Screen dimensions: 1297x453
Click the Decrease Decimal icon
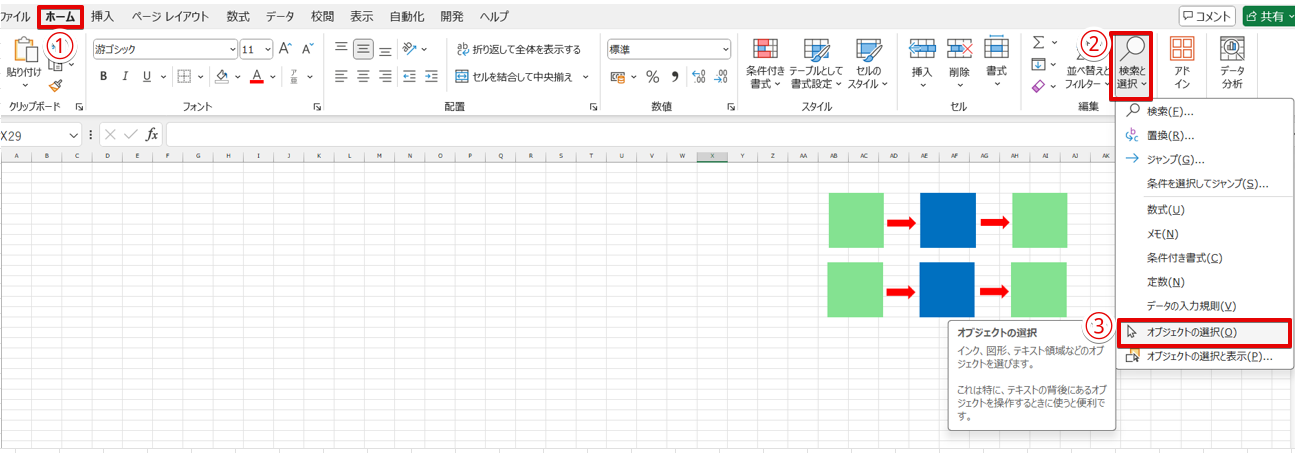click(x=722, y=76)
